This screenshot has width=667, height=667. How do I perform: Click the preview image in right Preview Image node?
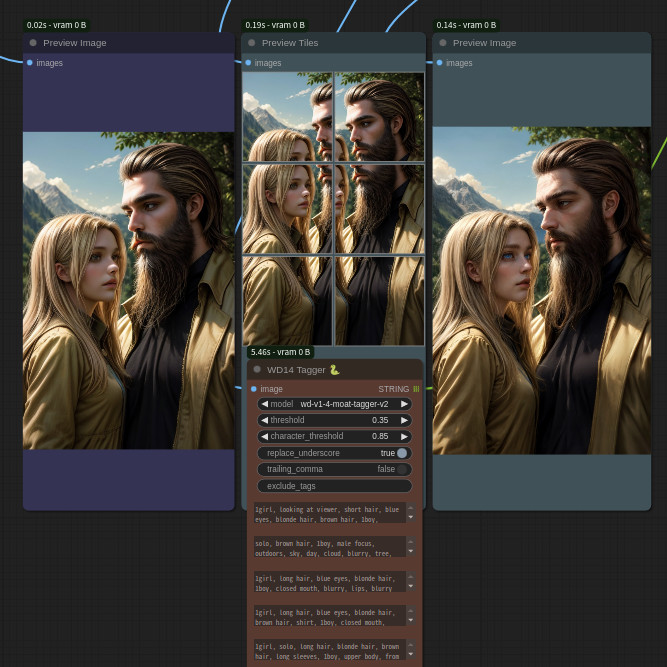(541, 290)
